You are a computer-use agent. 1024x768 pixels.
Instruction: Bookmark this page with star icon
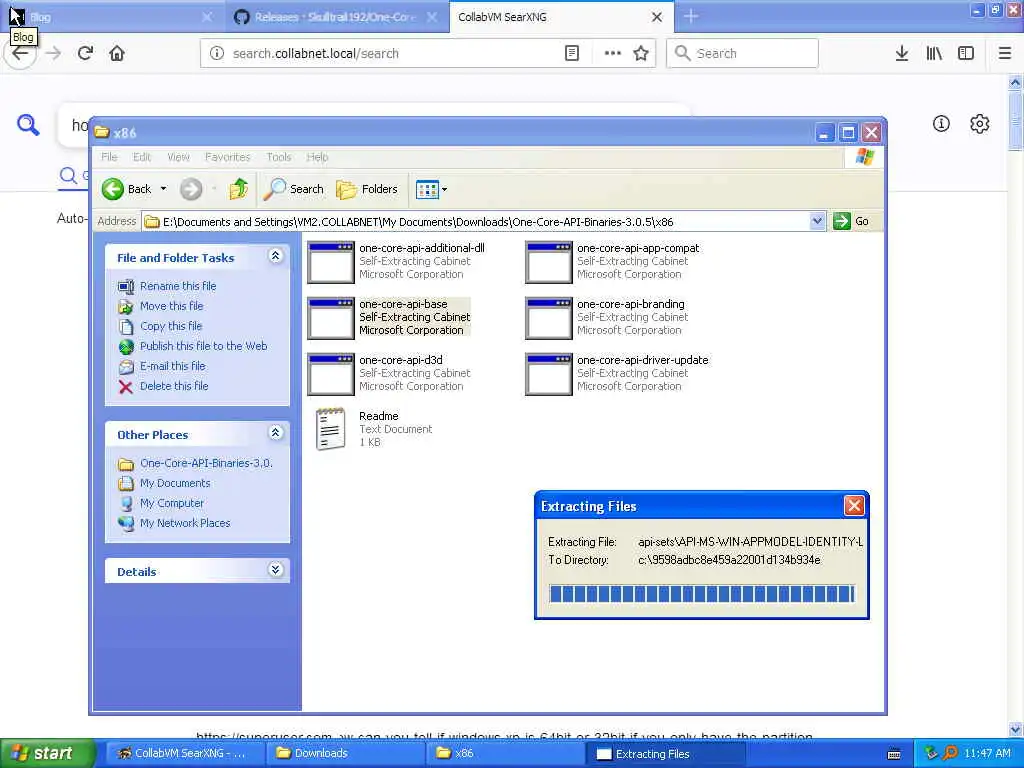click(641, 53)
